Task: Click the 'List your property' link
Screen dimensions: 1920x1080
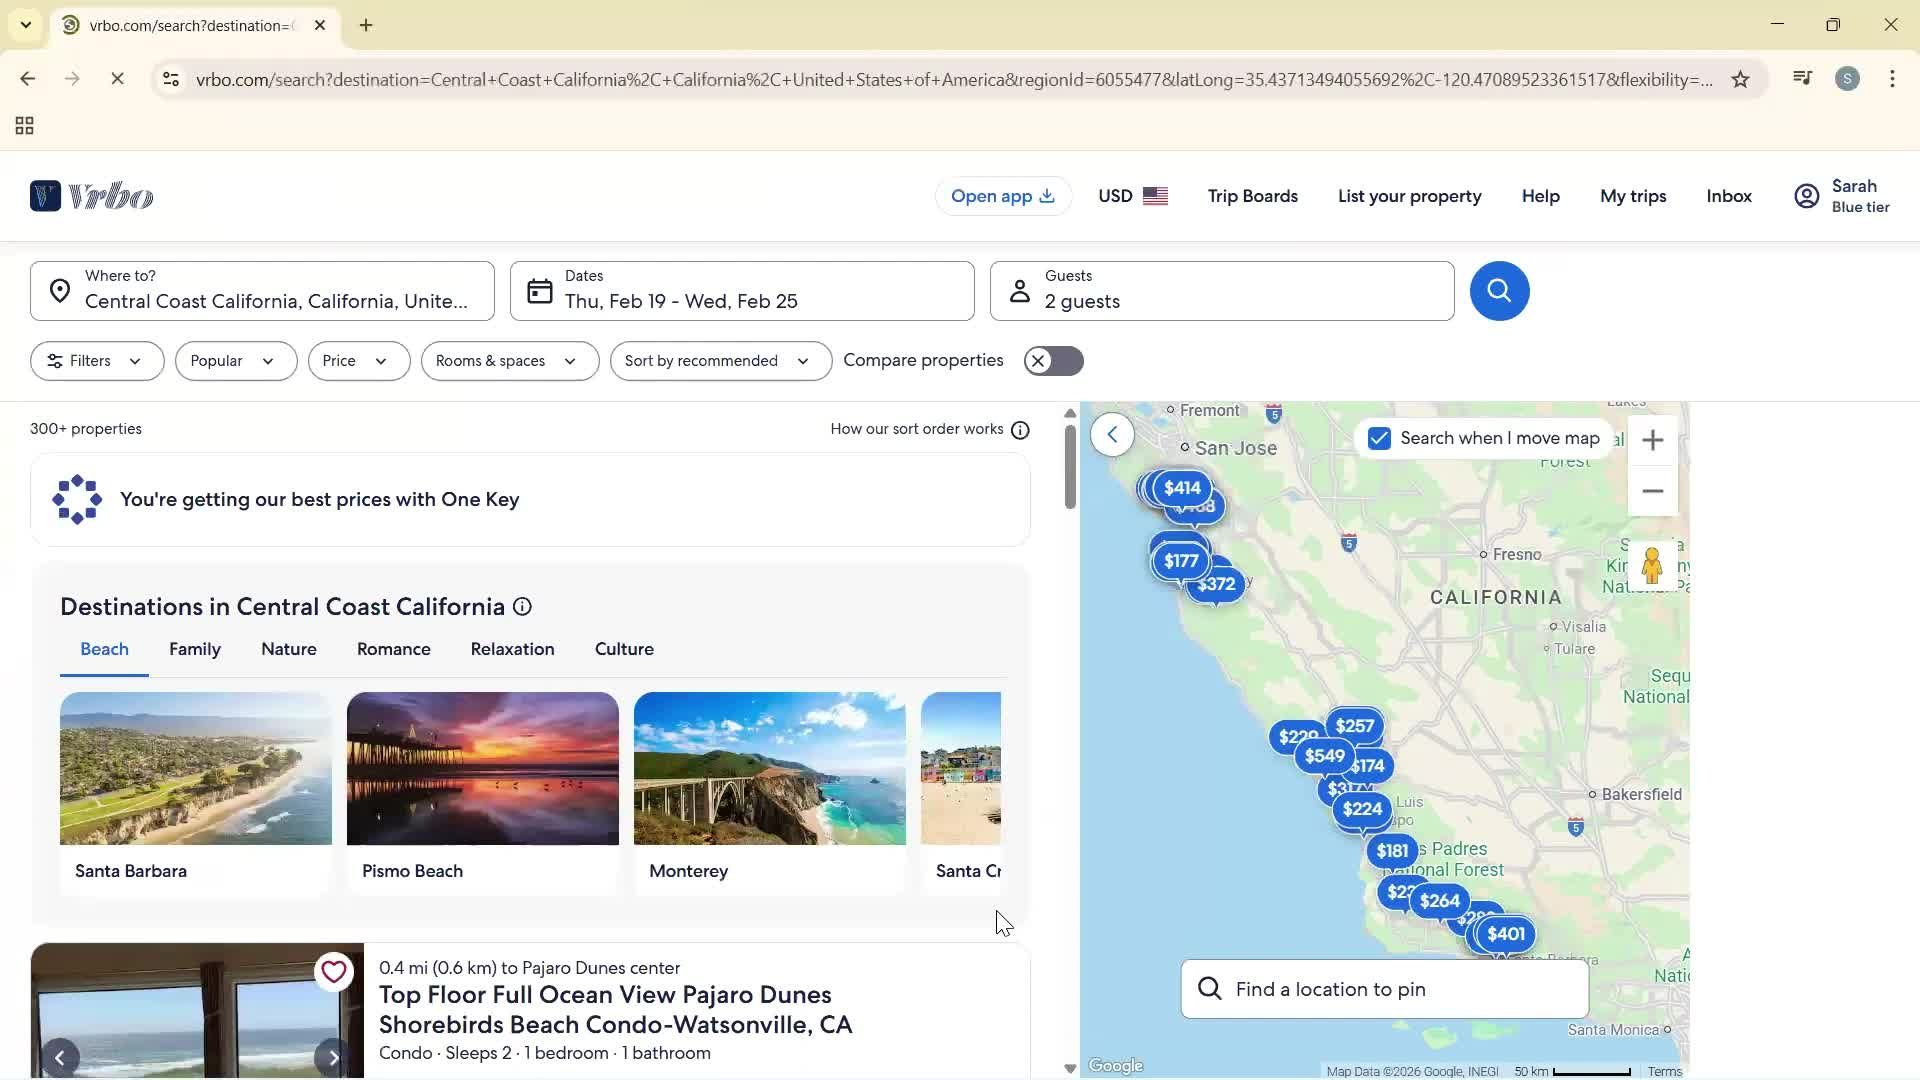Action: click(x=1409, y=196)
